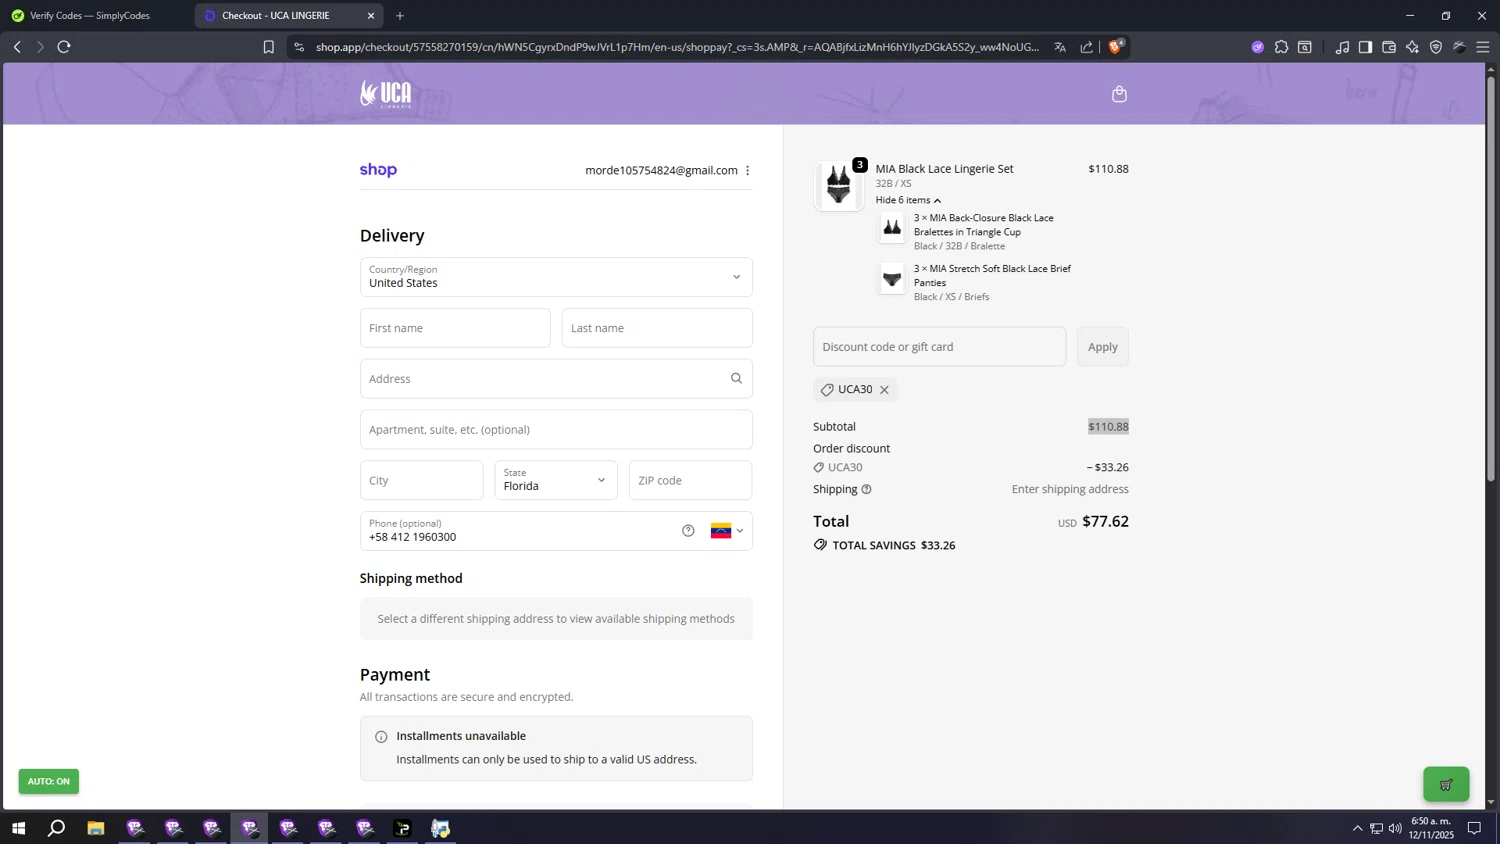Open the Windows Start menu
The image size is (1500, 844).
pos(18,828)
